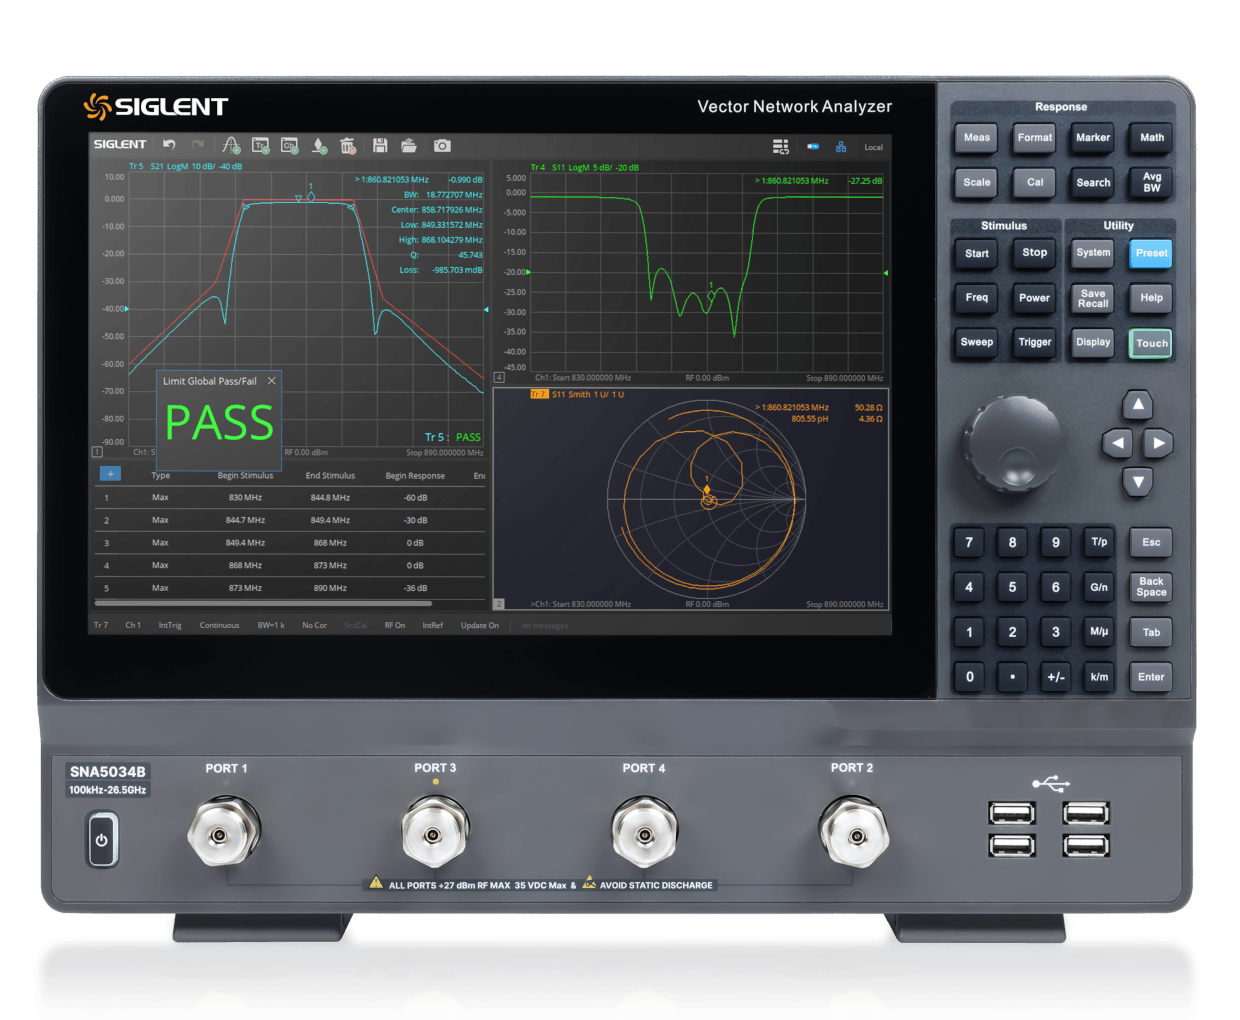The width and height of the screenshot is (1240, 1020).
Task: Click the add channel icon
Action: [x=290, y=146]
